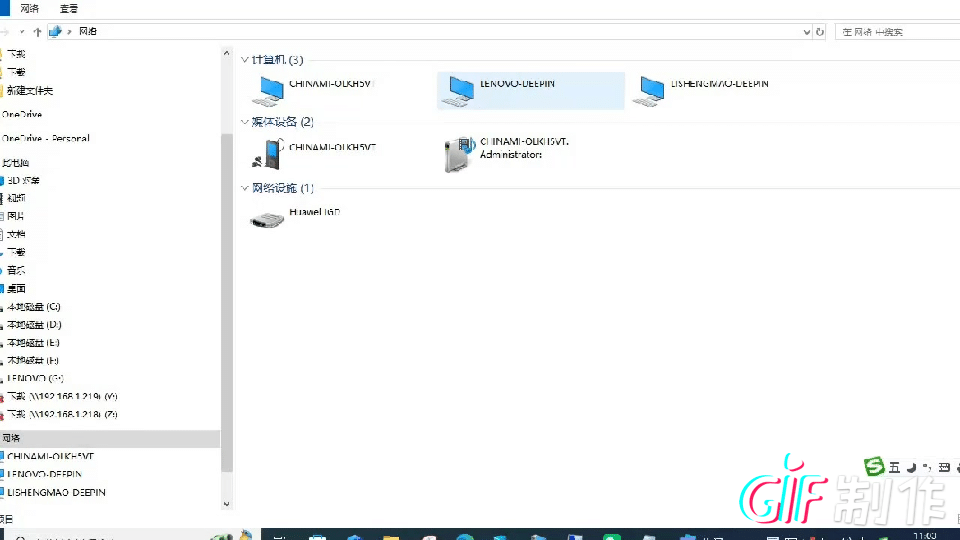Viewport: 960px width, 540px height.
Task: Select OneDrive in navigation pane
Action: tap(21, 114)
